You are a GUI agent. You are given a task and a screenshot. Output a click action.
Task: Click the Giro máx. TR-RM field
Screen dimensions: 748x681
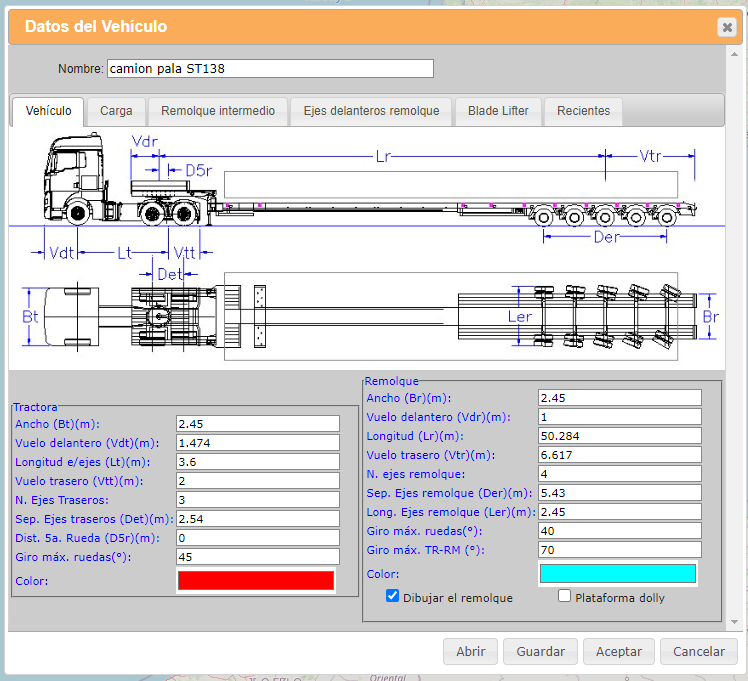pos(619,550)
